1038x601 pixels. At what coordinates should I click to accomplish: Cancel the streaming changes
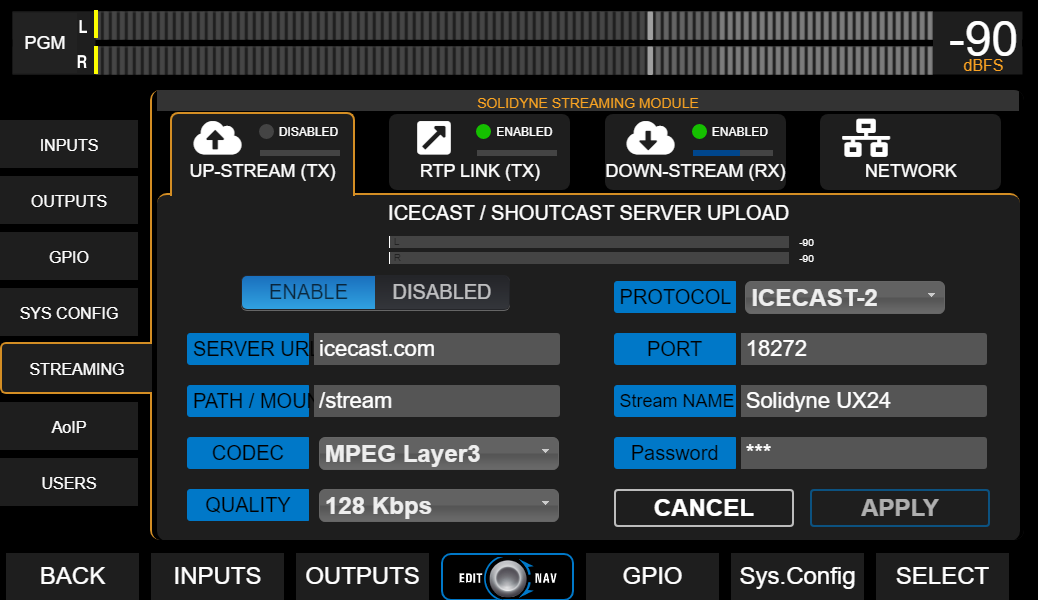[703, 508]
